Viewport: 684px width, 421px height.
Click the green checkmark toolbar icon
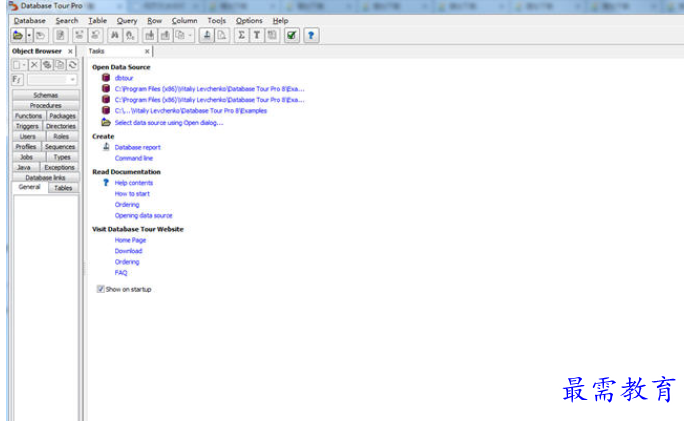[x=291, y=35]
